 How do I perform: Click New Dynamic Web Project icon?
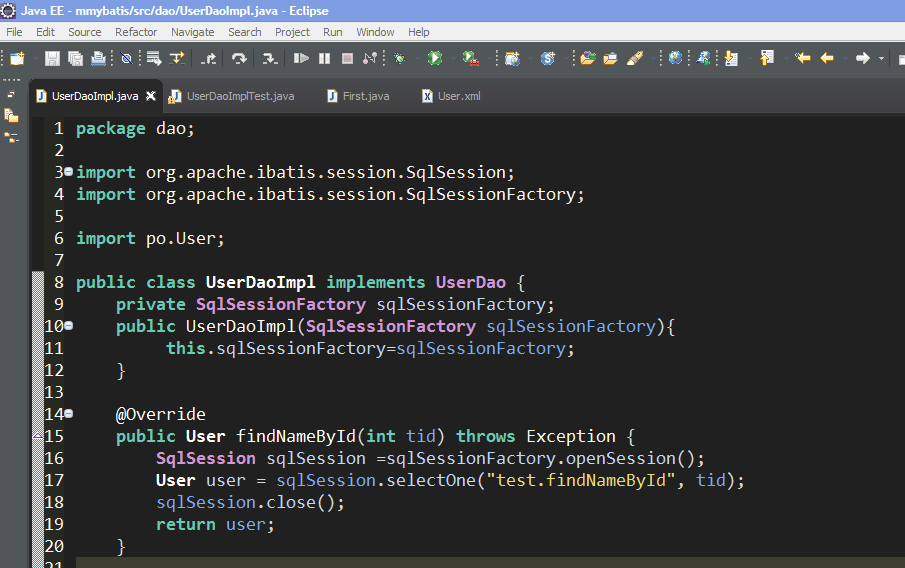pos(513,58)
